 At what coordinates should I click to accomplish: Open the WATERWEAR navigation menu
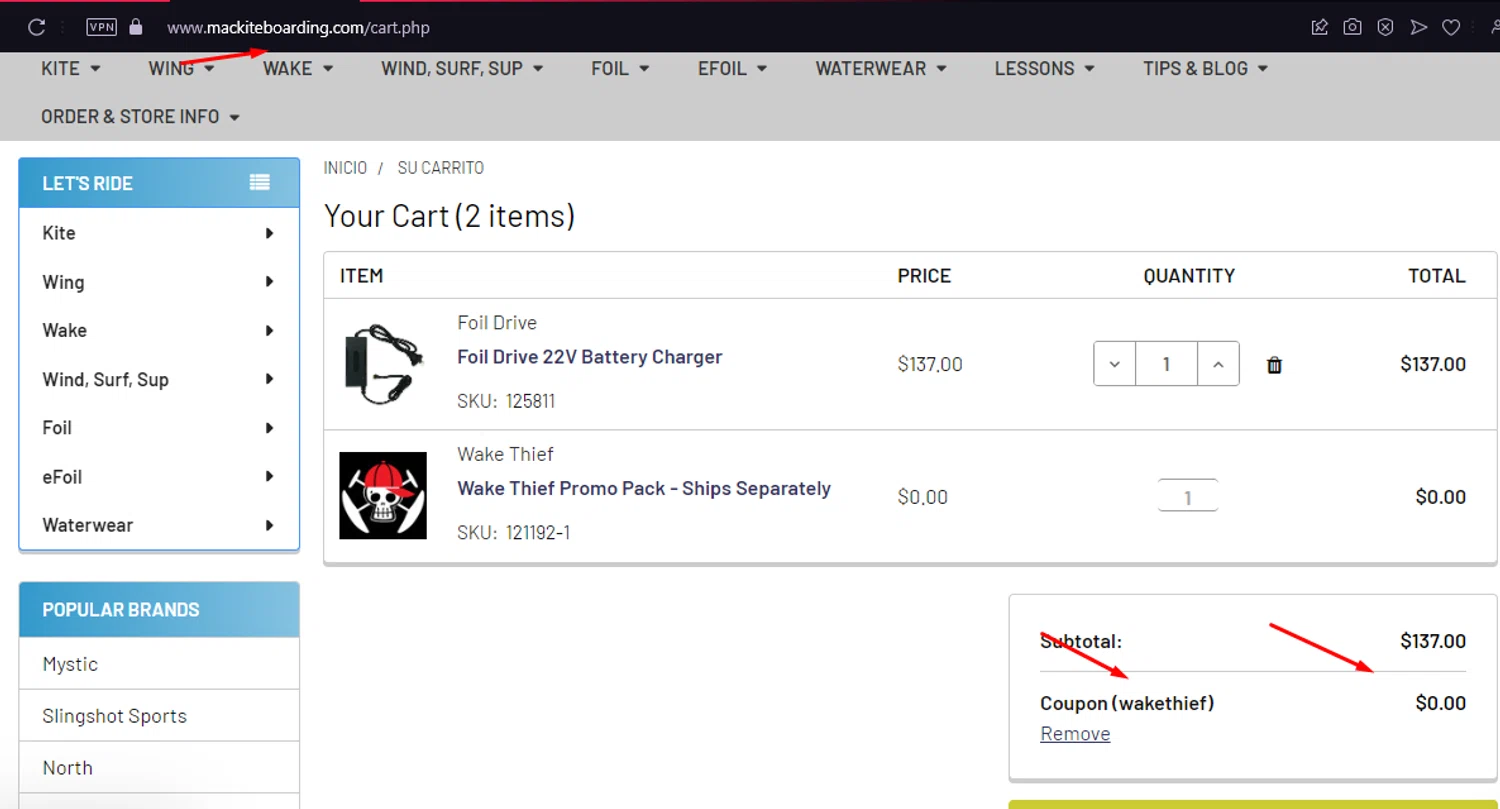881,68
